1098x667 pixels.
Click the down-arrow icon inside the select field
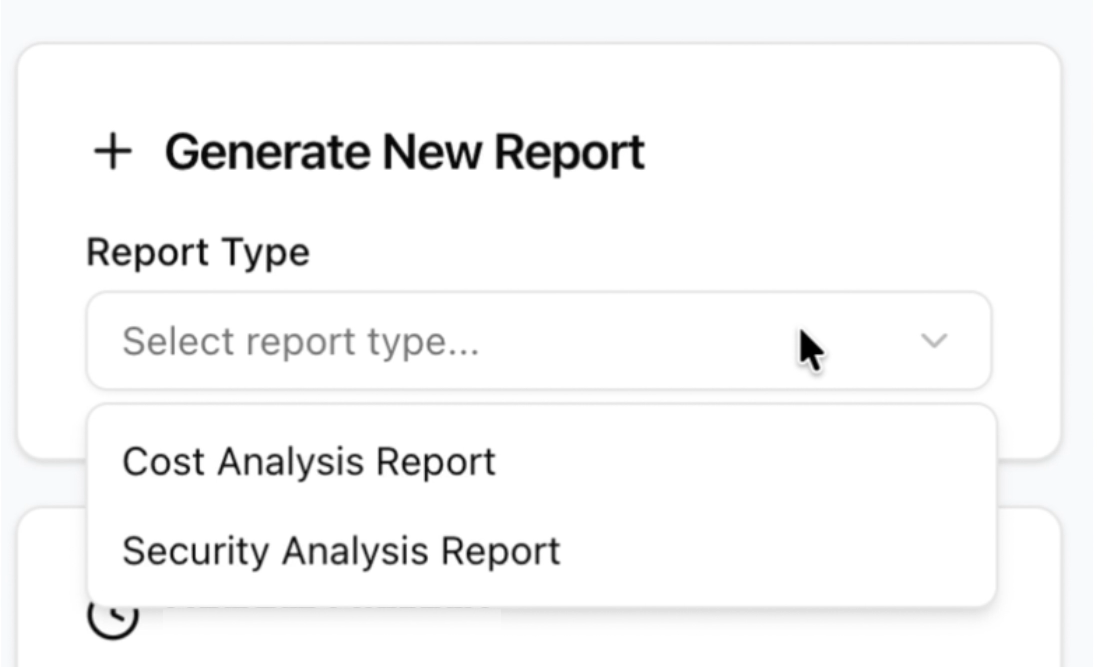pos(932,342)
